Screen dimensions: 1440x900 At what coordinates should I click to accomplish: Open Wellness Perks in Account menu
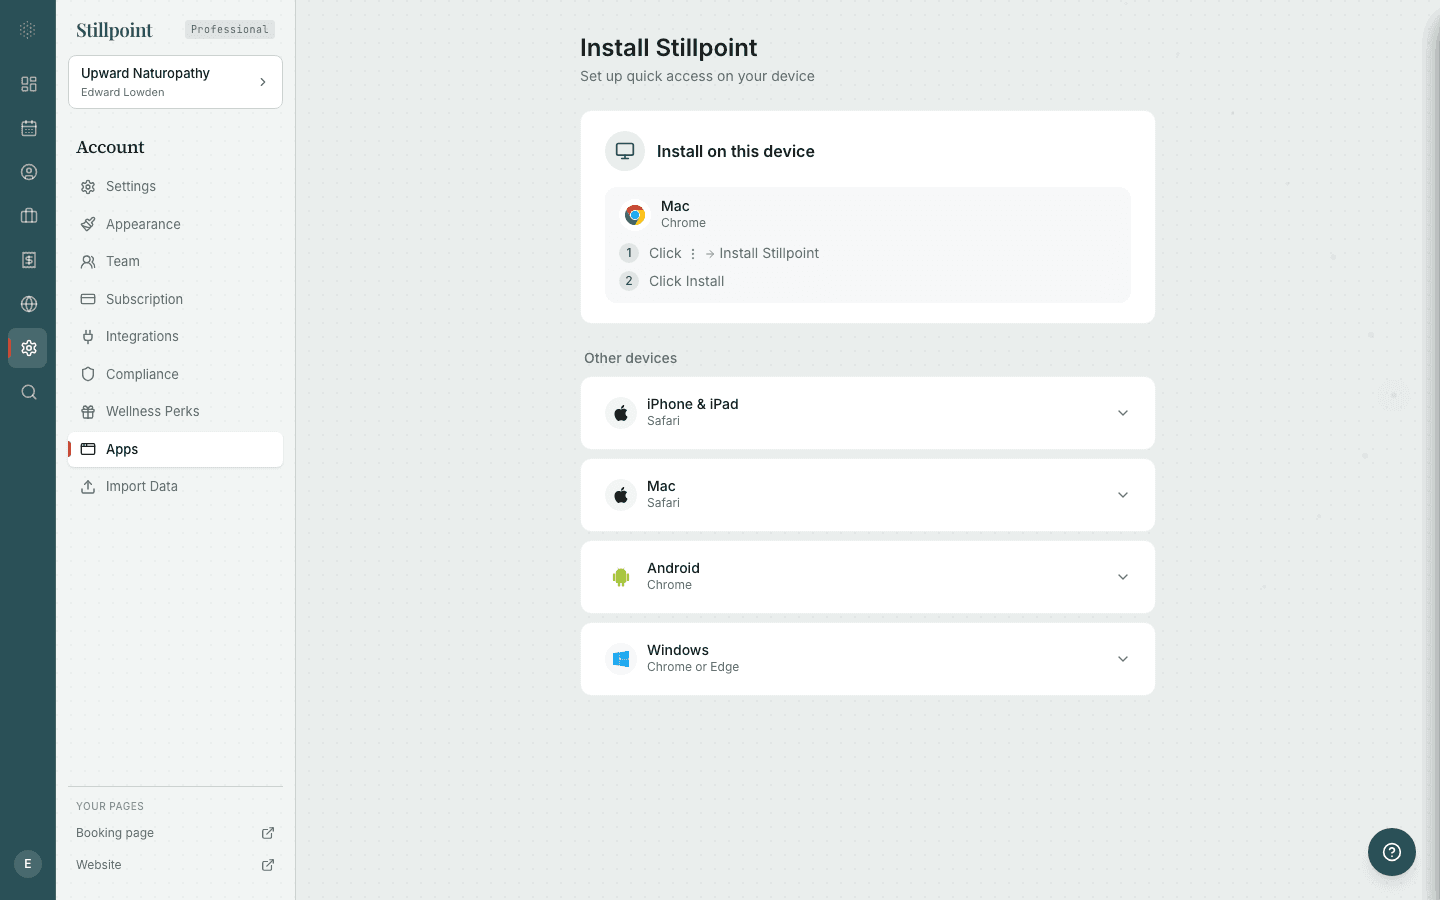click(x=175, y=412)
